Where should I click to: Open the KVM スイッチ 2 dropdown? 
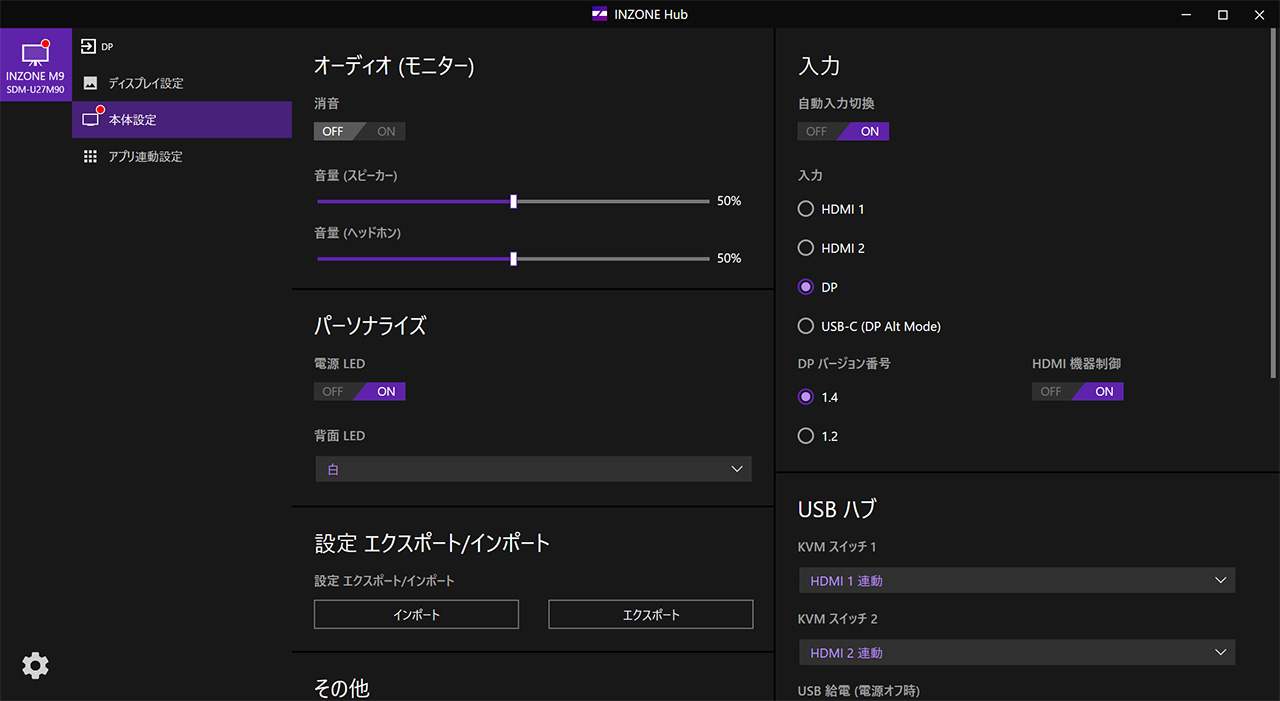1016,653
